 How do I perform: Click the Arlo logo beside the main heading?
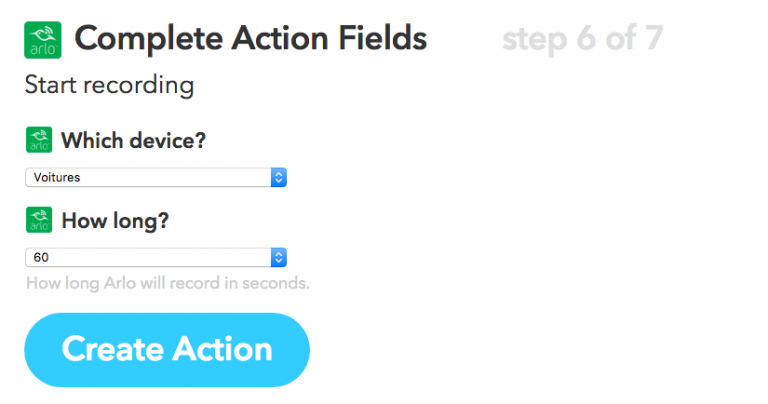point(43,39)
